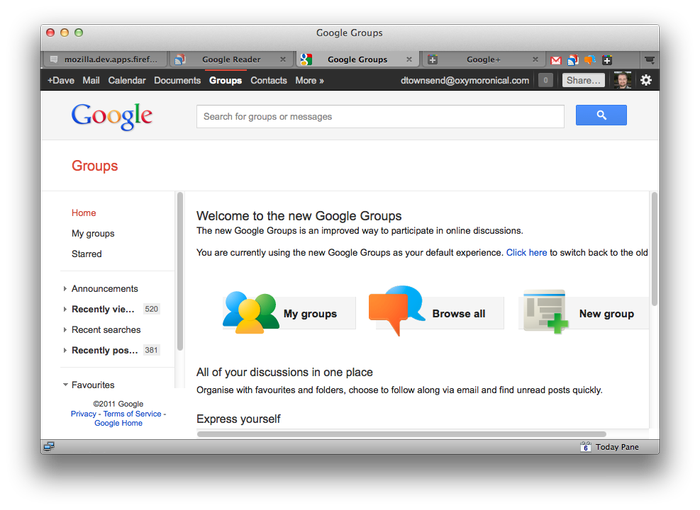
Task: Grab the horizontal scrollbar below content
Action: click(x=401, y=434)
